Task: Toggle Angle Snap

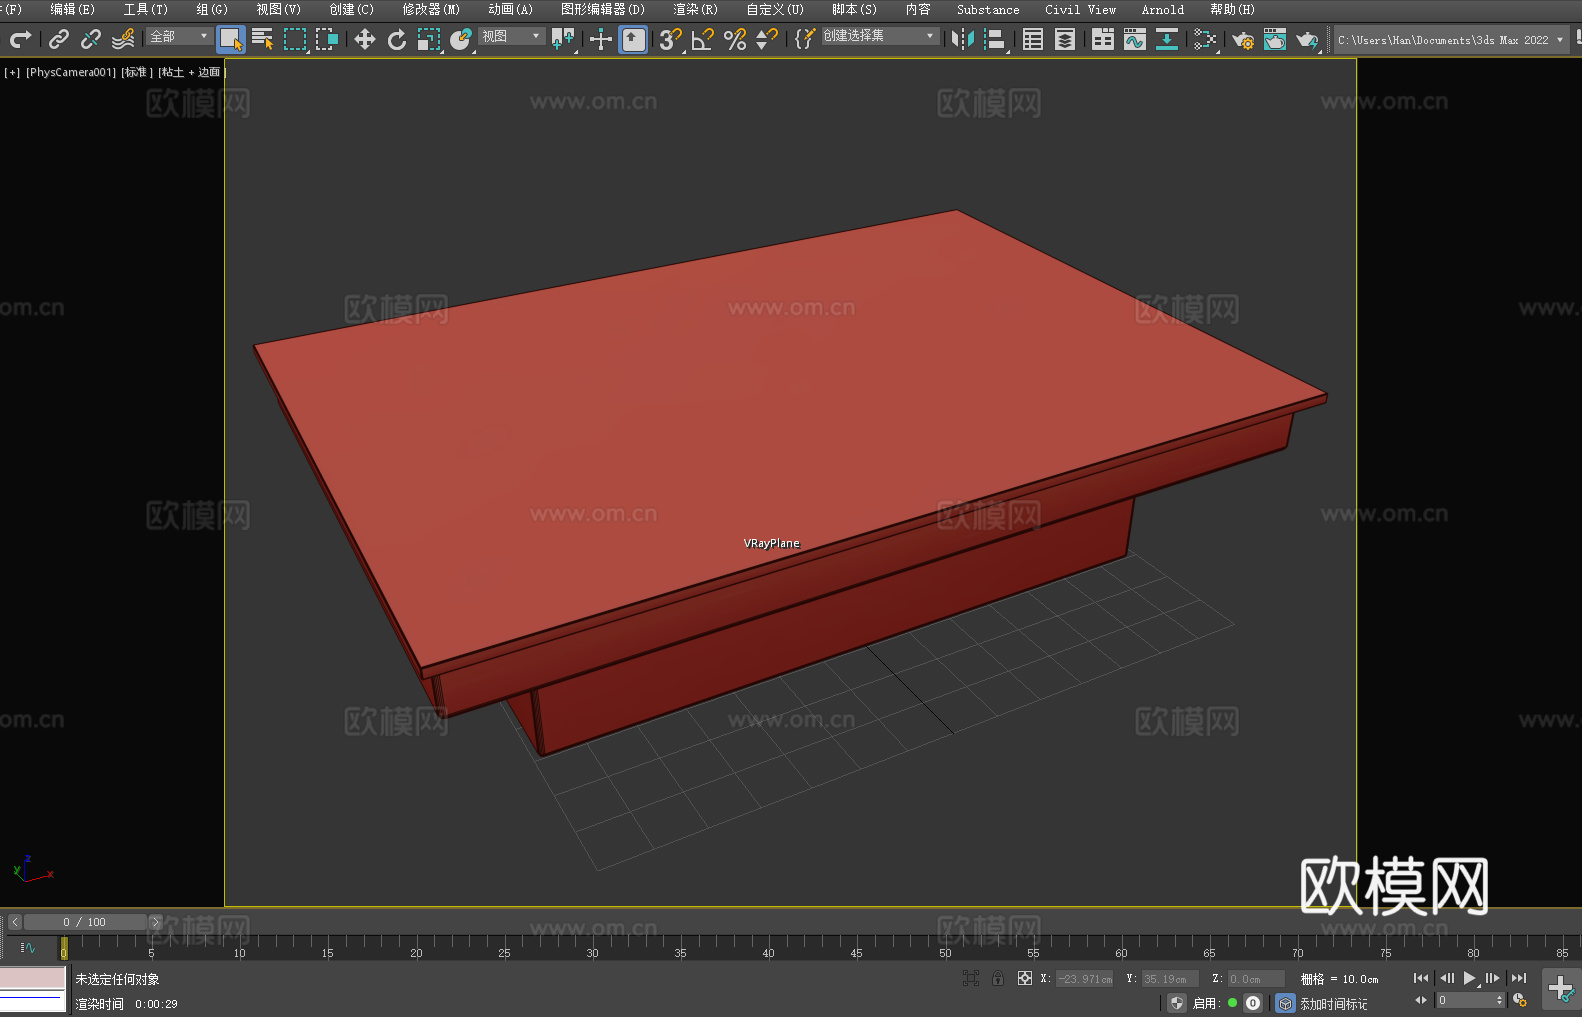Action: pyautogui.click(x=703, y=39)
